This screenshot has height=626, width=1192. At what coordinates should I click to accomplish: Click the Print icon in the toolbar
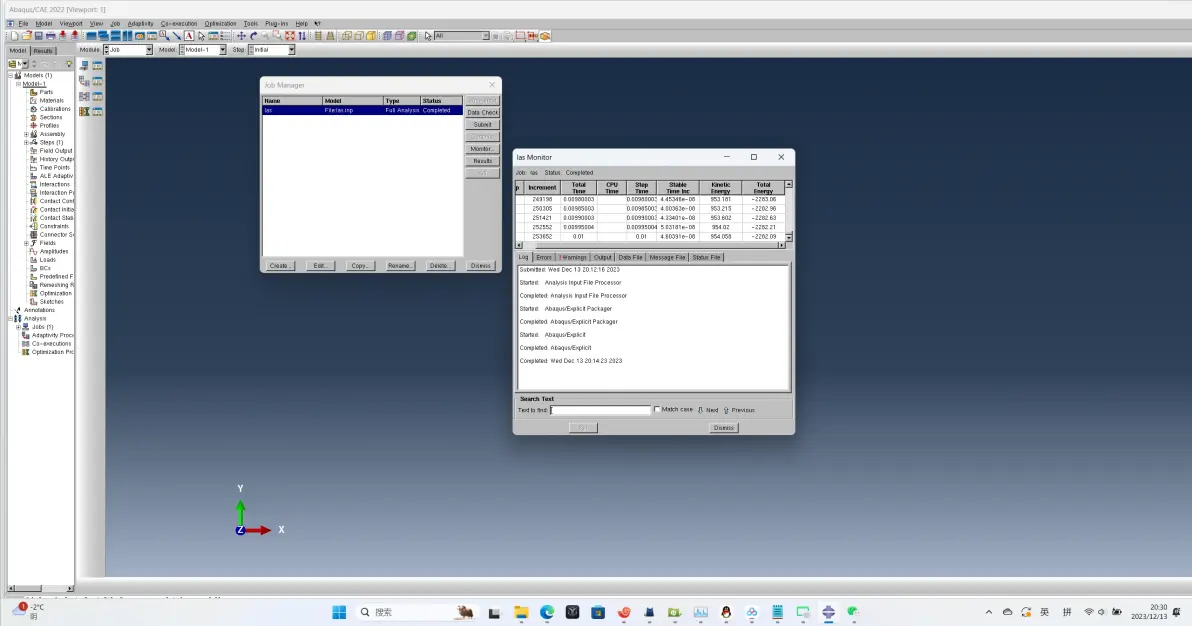click(x=51, y=36)
